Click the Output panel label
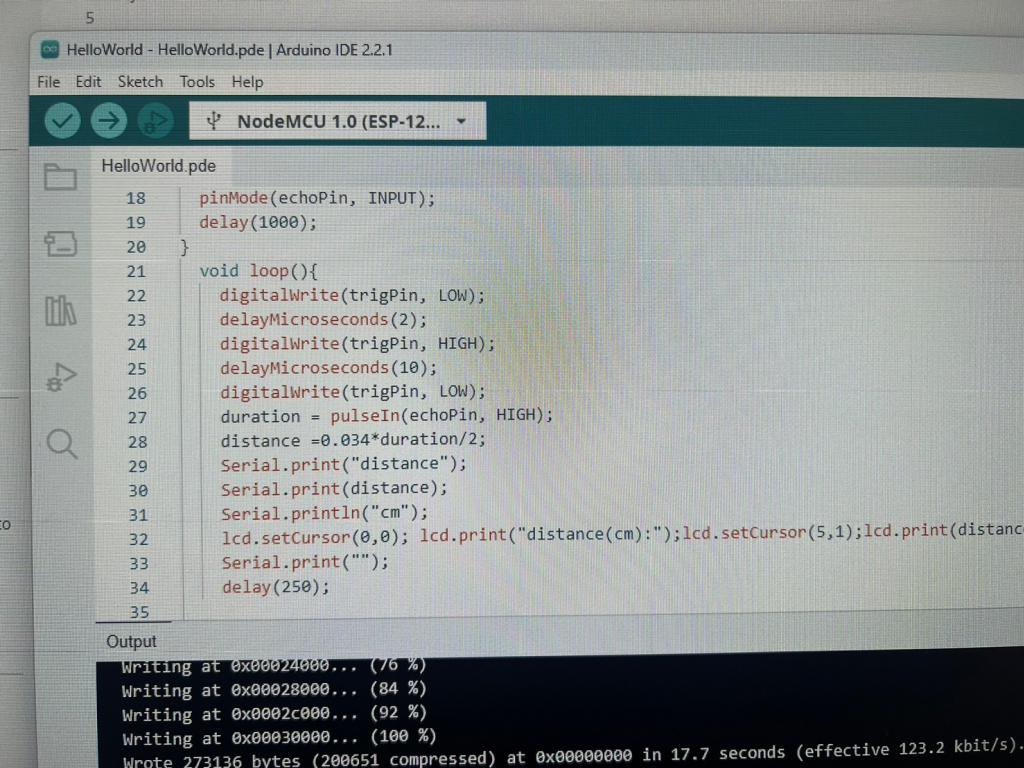This screenshot has width=1024, height=768. 131,641
